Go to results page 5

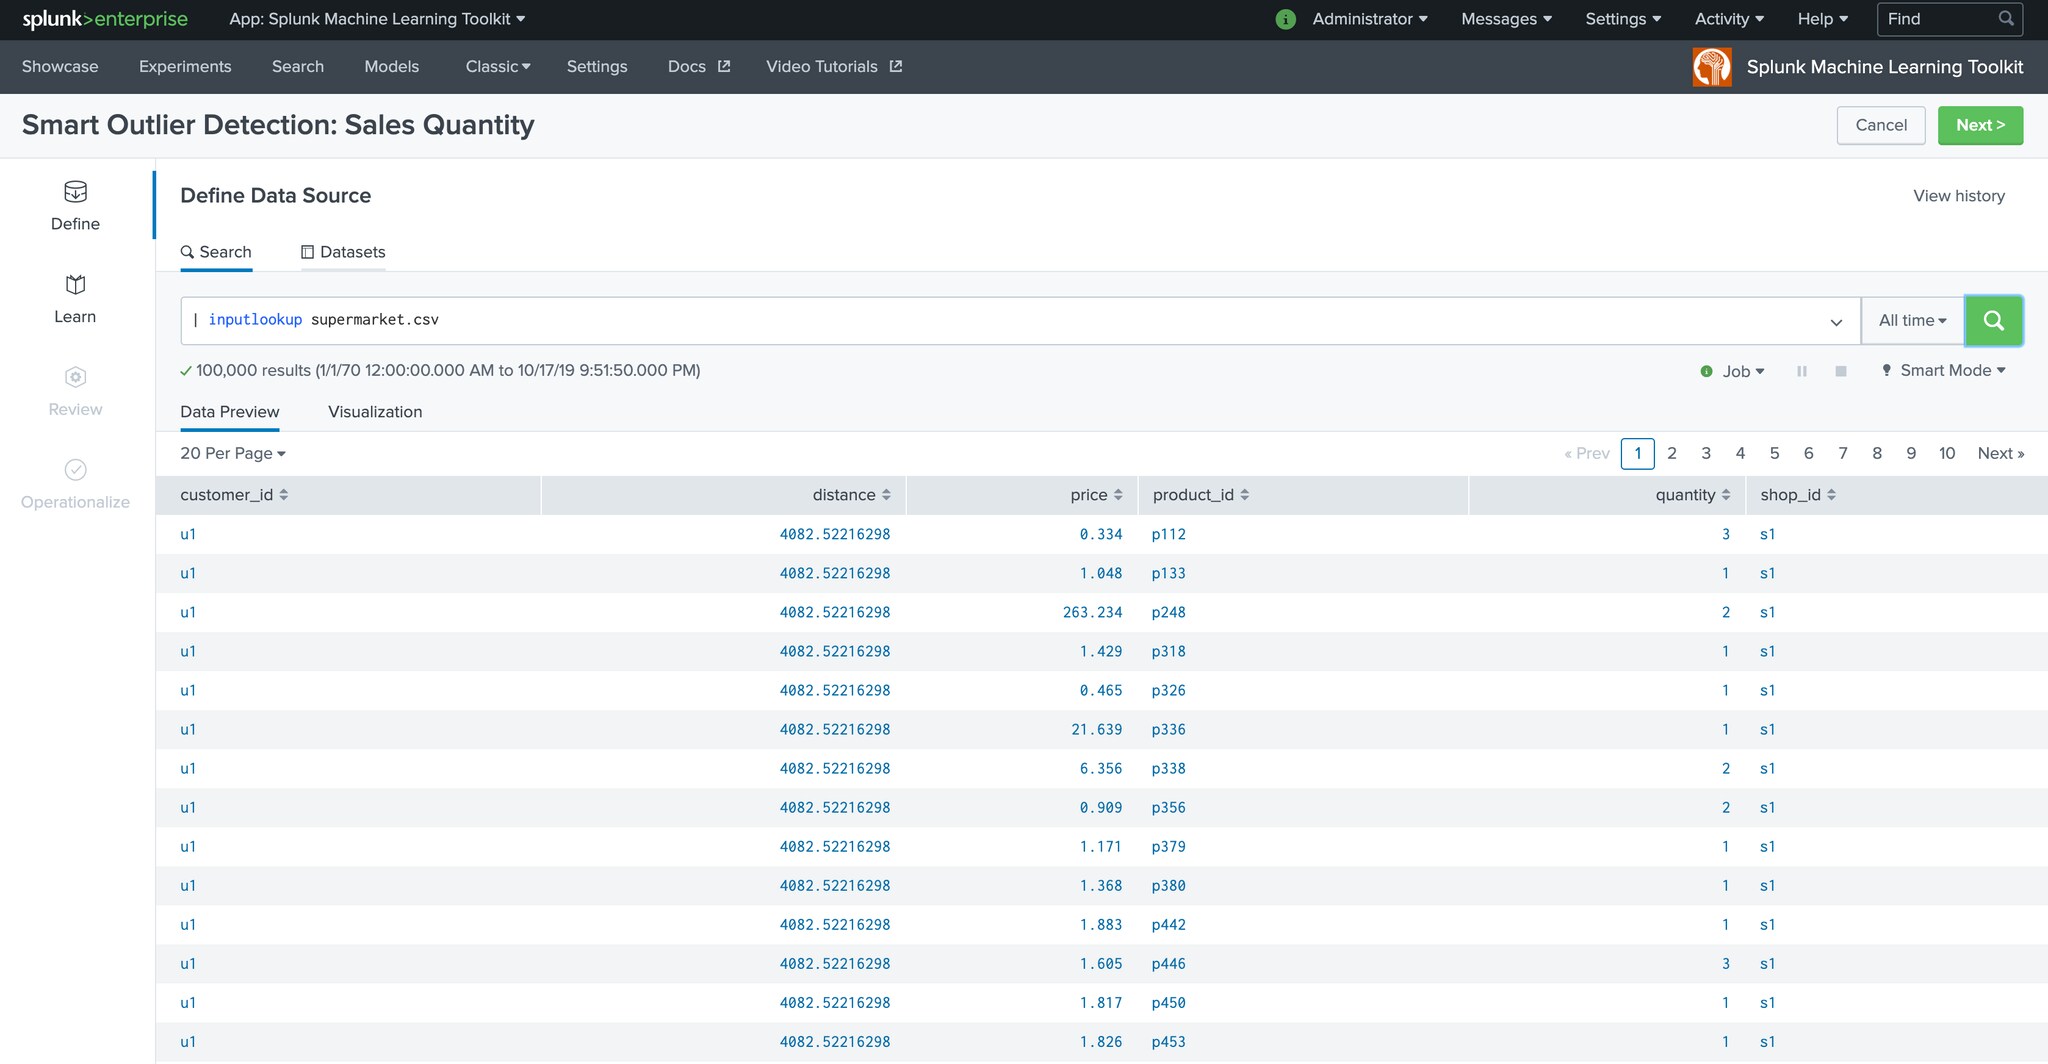[1774, 453]
